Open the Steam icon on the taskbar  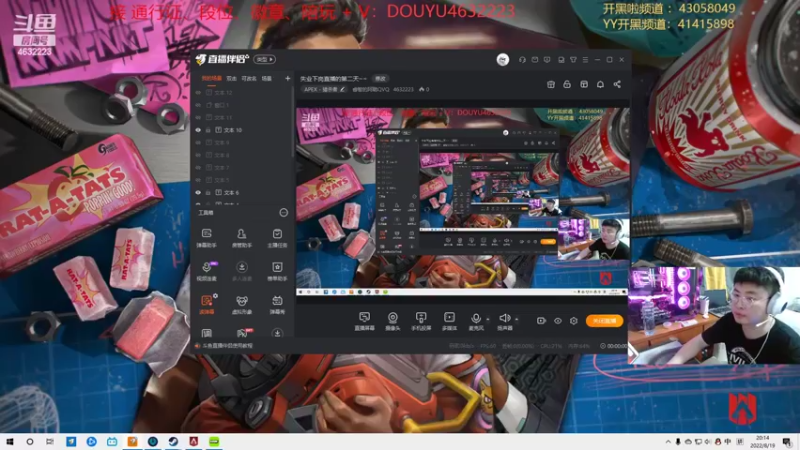173,442
